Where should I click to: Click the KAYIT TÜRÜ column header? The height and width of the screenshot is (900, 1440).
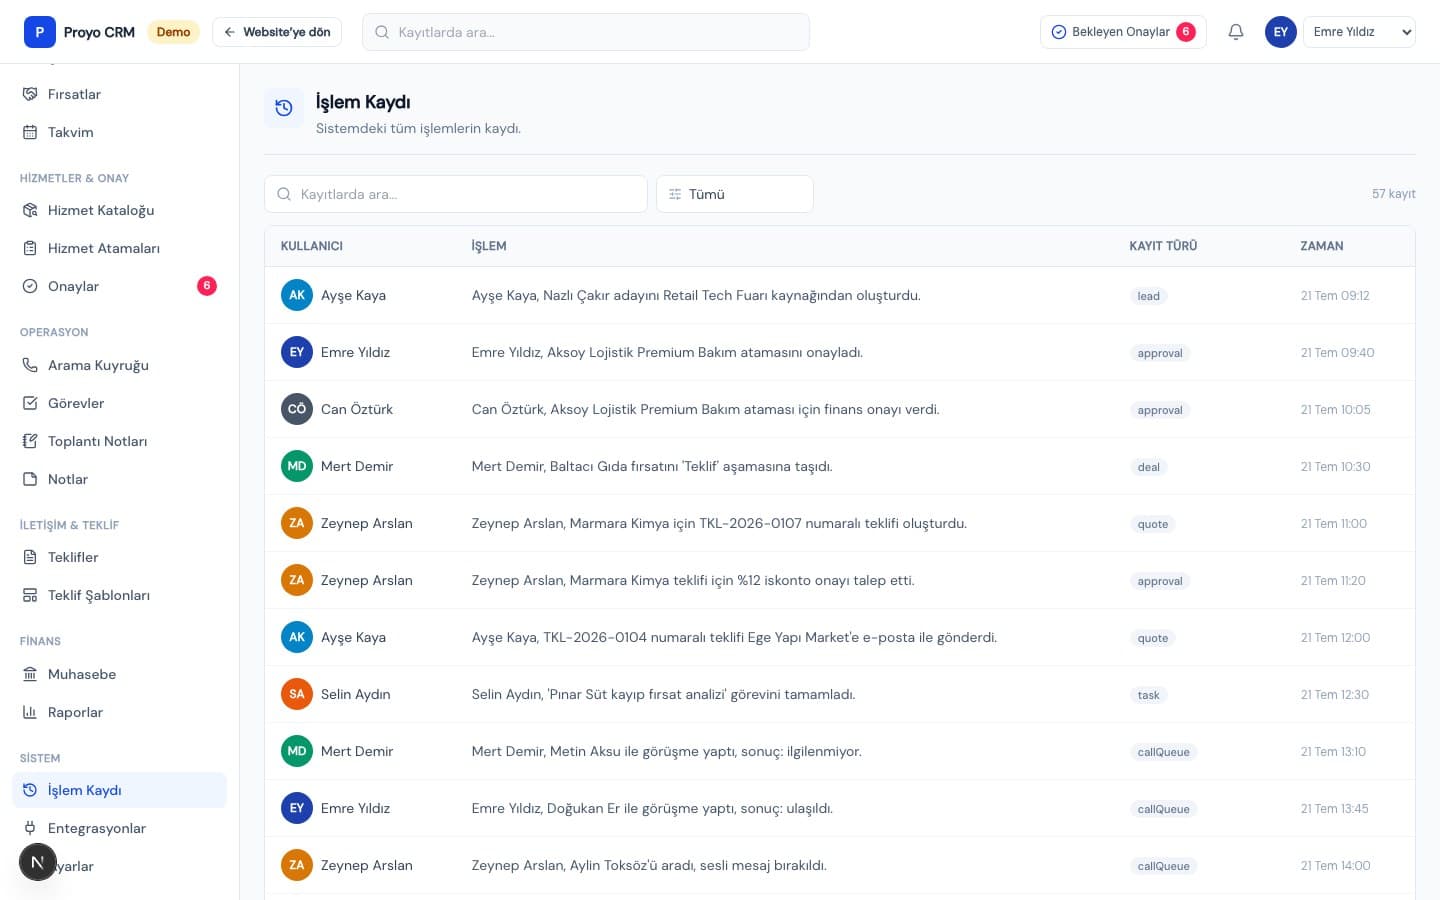(x=1163, y=246)
